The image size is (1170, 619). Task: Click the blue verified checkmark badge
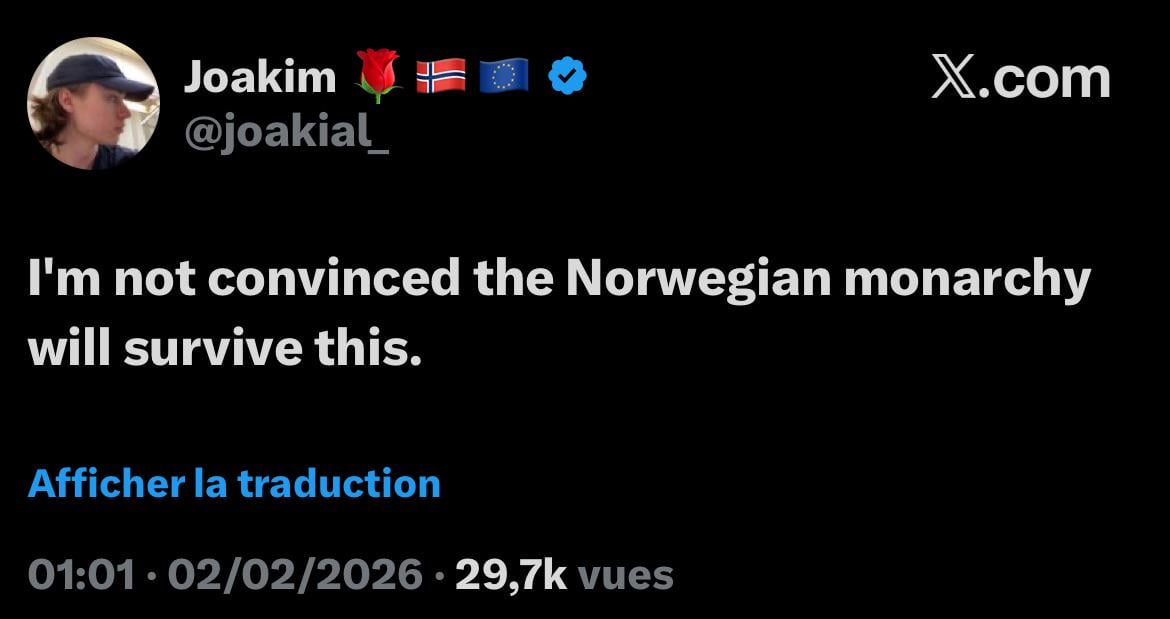click(x=567, y=77)
